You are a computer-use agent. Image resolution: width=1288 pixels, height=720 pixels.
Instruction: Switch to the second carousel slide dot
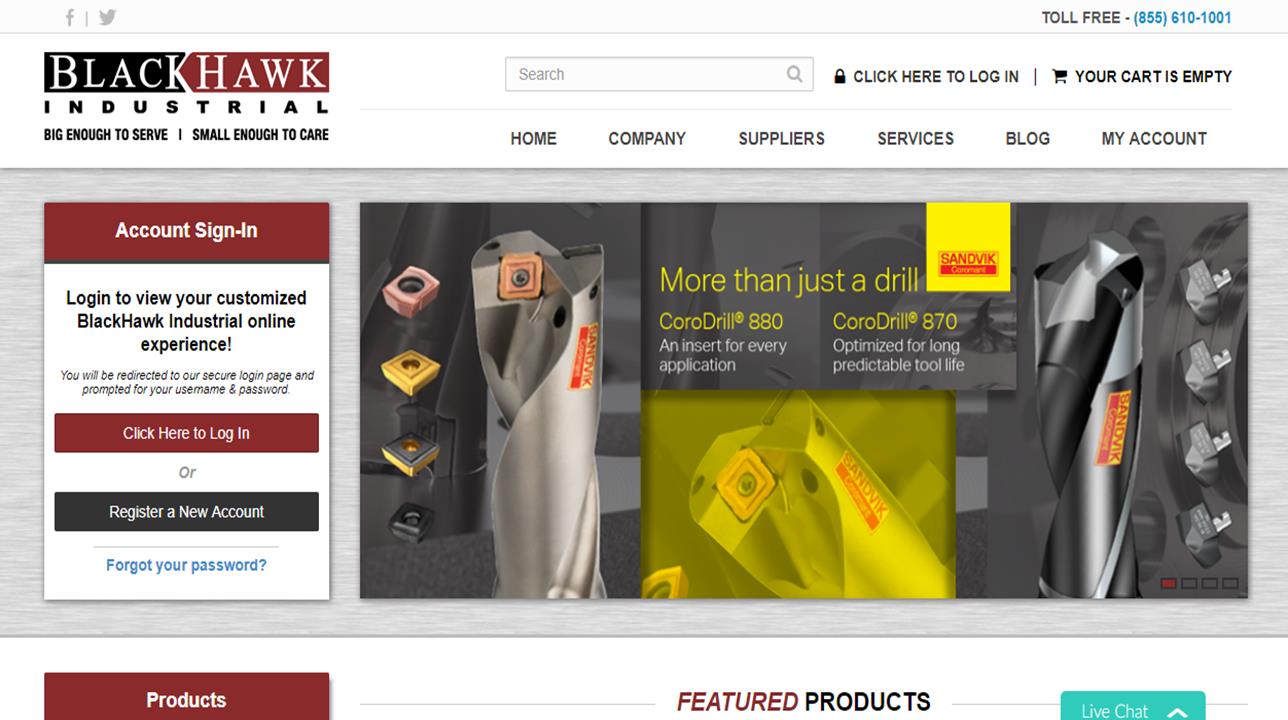coord(1189,583)
